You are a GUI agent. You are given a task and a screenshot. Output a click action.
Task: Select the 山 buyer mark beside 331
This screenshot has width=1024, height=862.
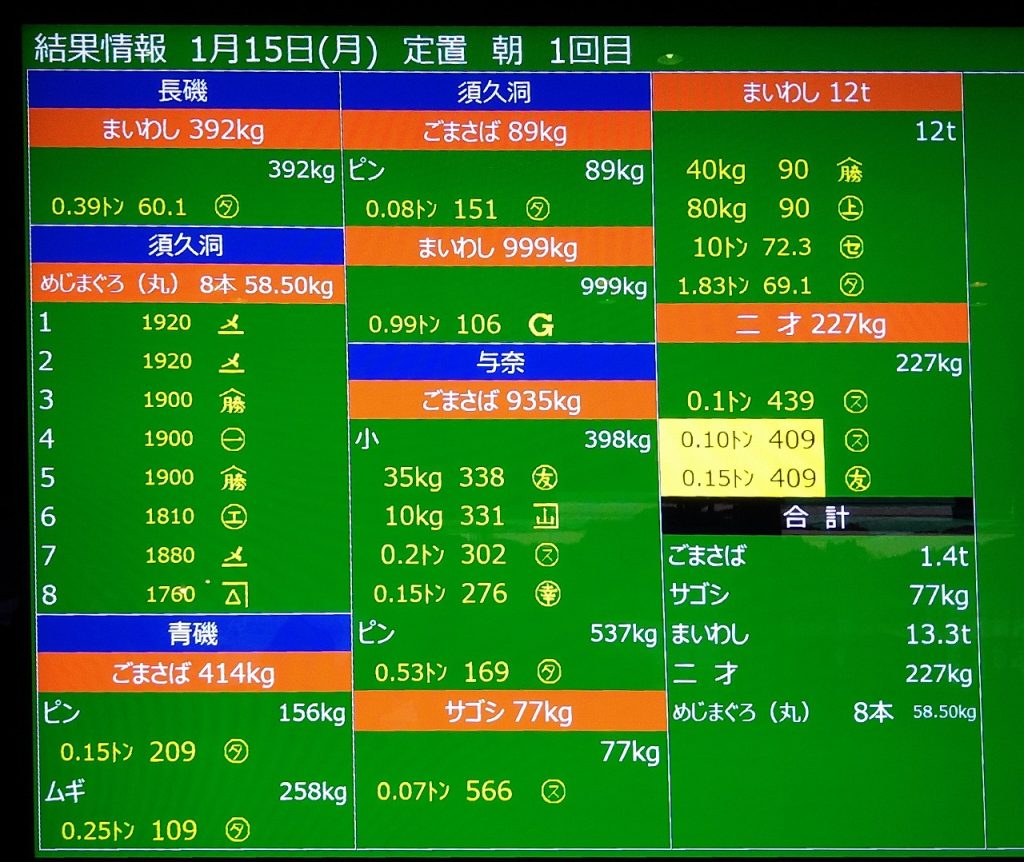546,516
